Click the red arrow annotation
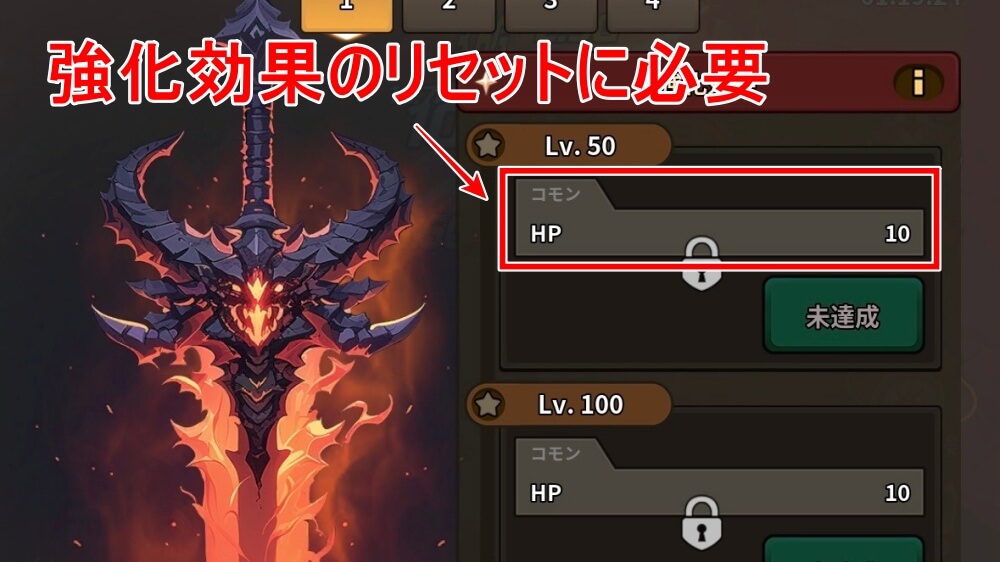This screenshot has height=562, width=1000. tap(449, 160)
